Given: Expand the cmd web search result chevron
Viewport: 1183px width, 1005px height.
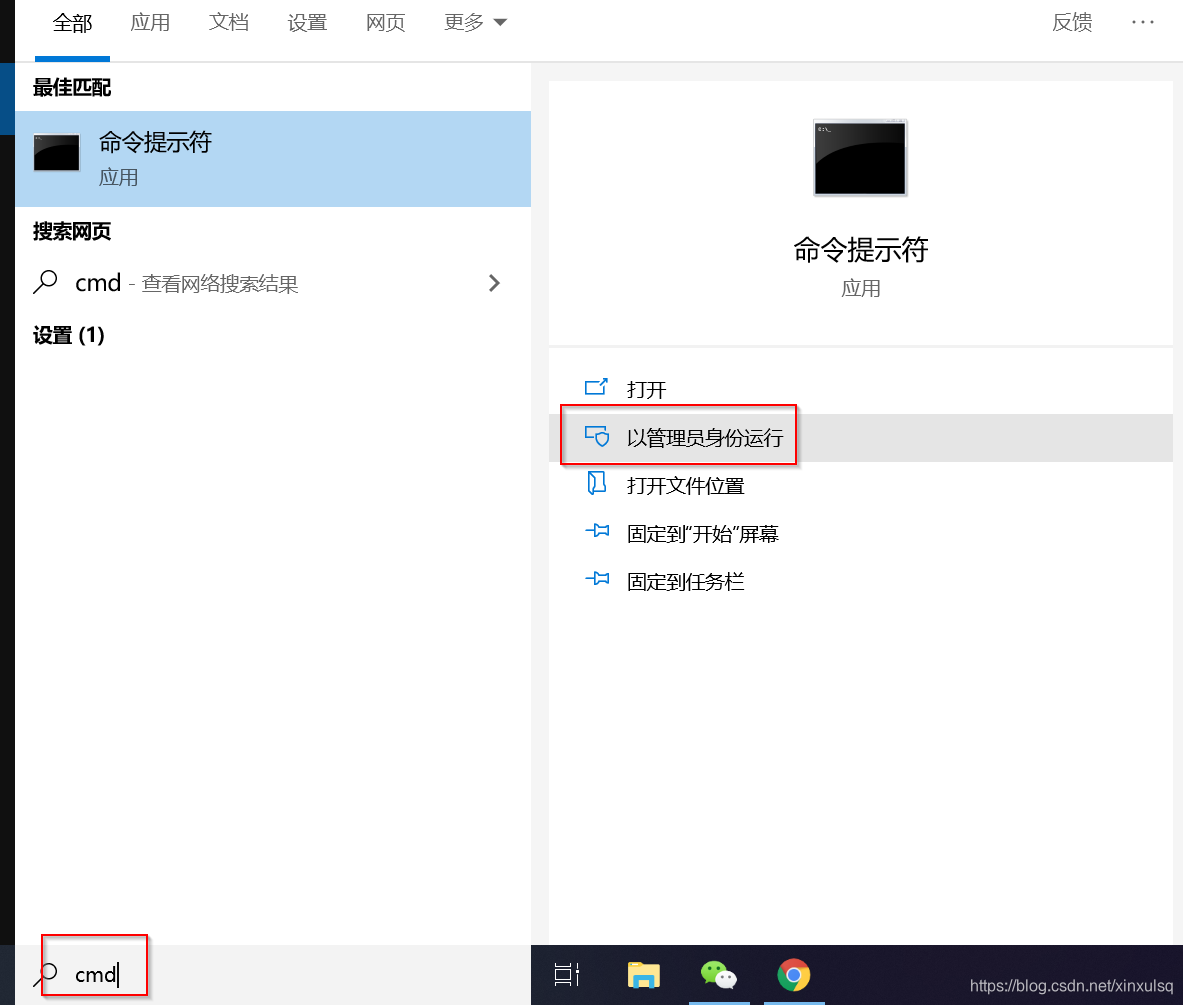Looking at the screenshot, I should click(494, 283).
